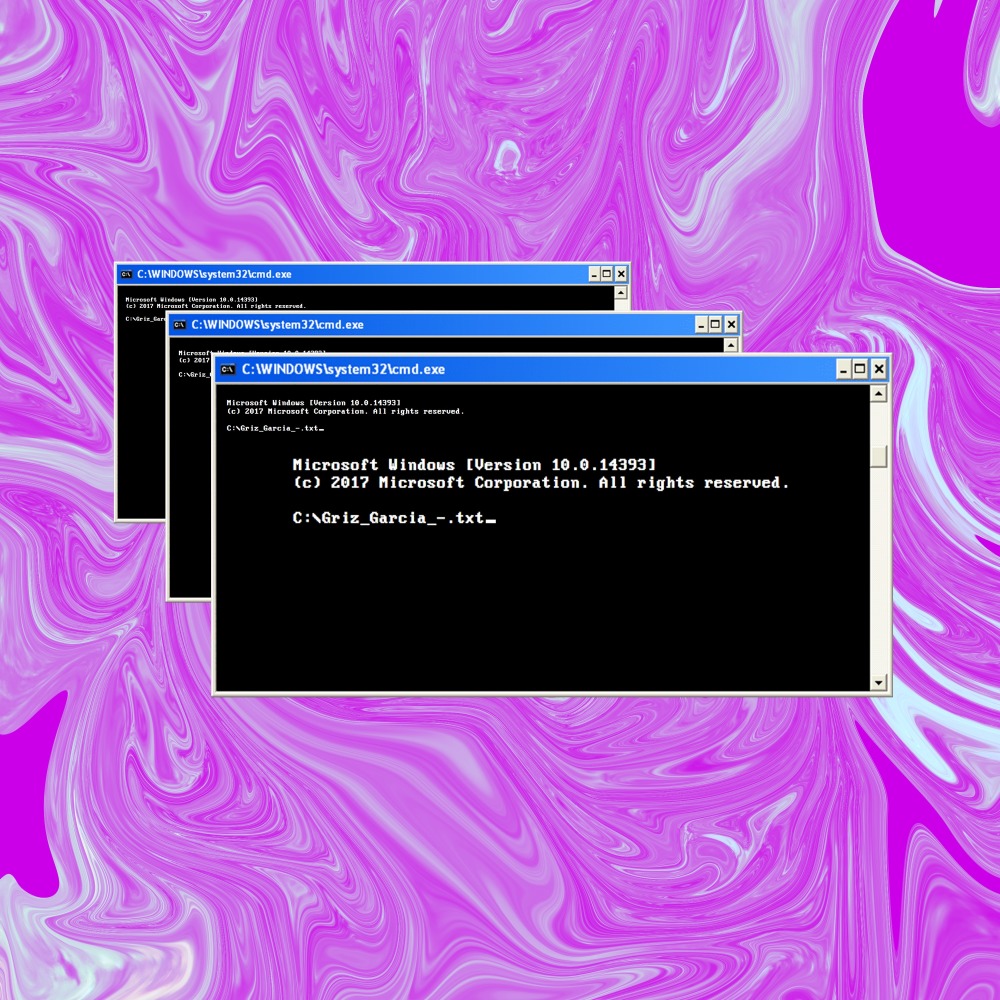Click the large '(c) 2017 Microsoft Corporation' line

(x=541, y=483)
